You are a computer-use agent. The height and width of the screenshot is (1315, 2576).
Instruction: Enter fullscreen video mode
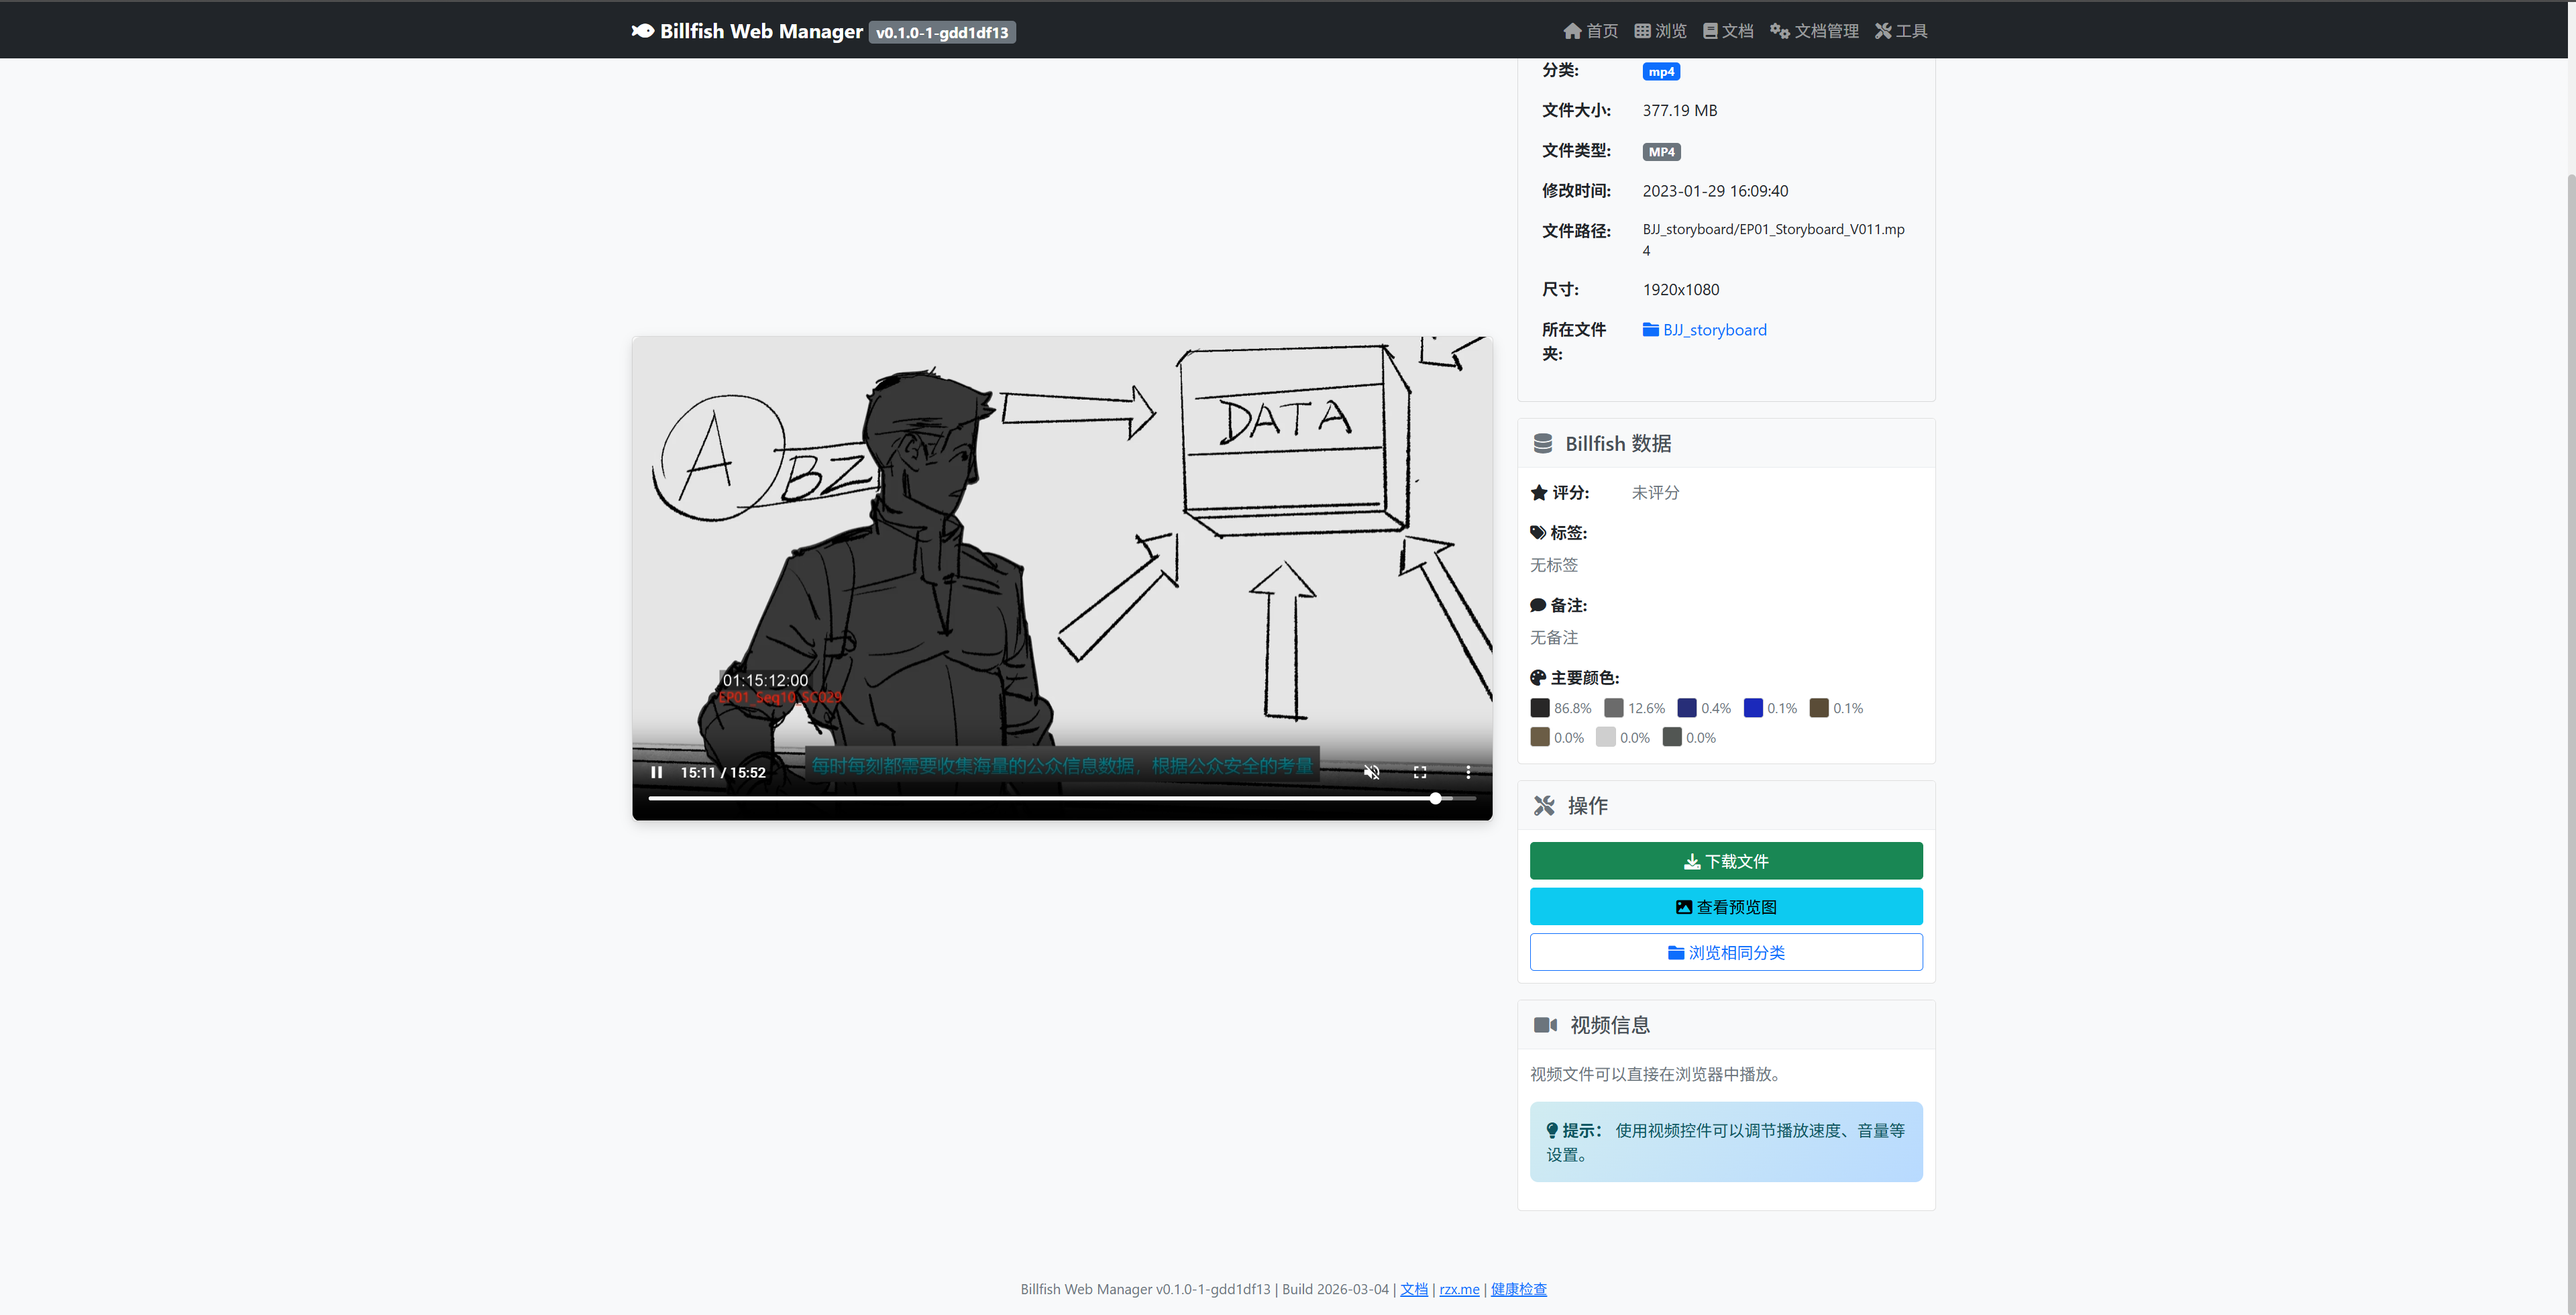coord(1419,772)
